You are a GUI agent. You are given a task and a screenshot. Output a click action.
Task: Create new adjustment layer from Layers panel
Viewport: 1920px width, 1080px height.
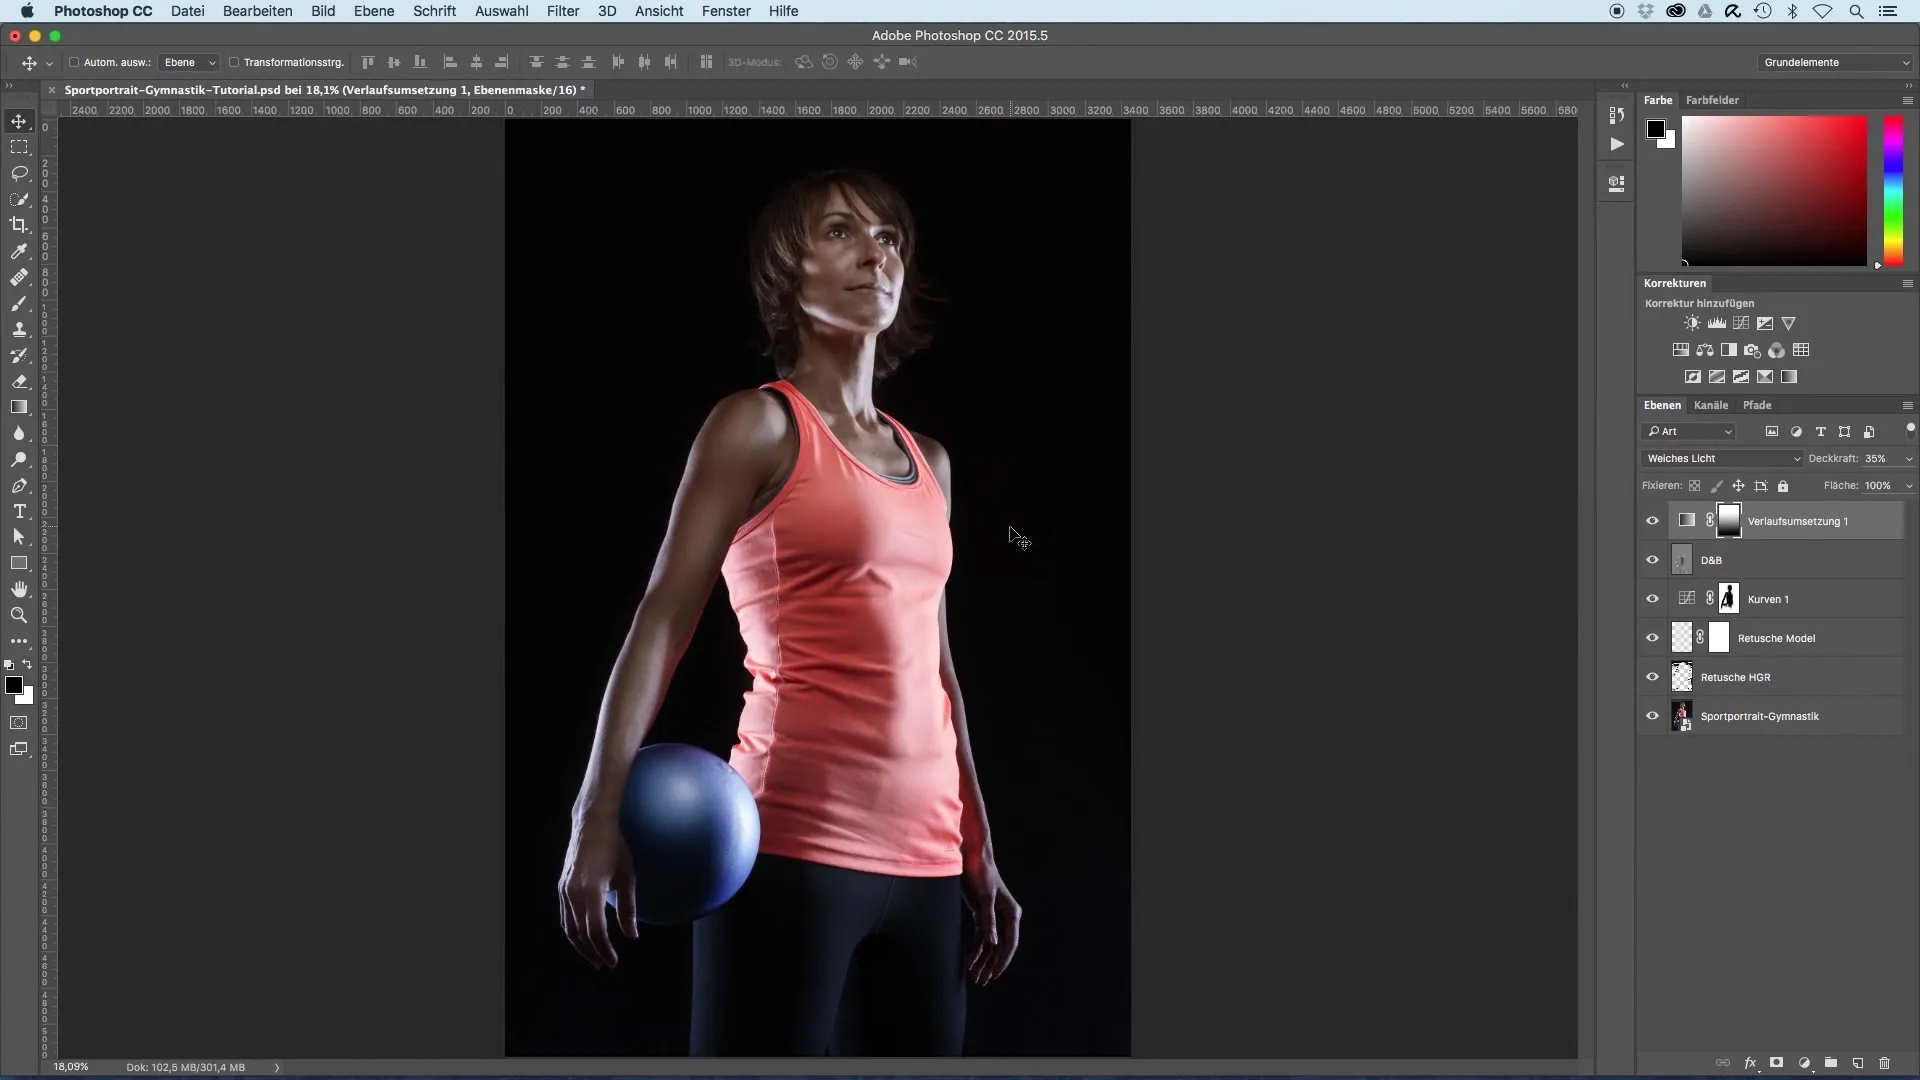1804,1063
